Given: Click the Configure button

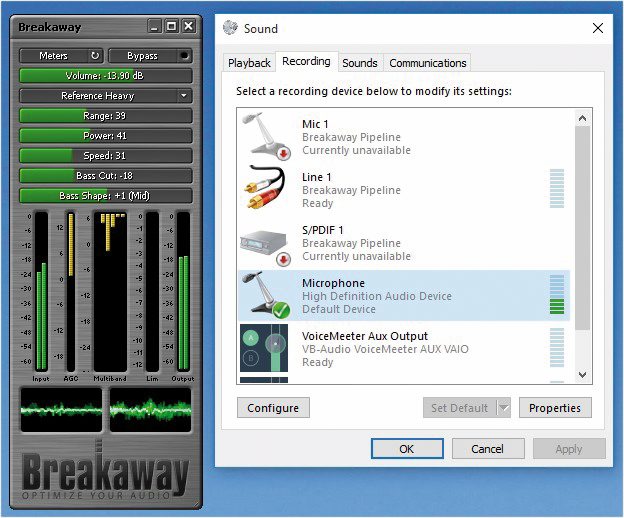Looking at the screenshot, I should pyautogui.click(x=273, y=408).
